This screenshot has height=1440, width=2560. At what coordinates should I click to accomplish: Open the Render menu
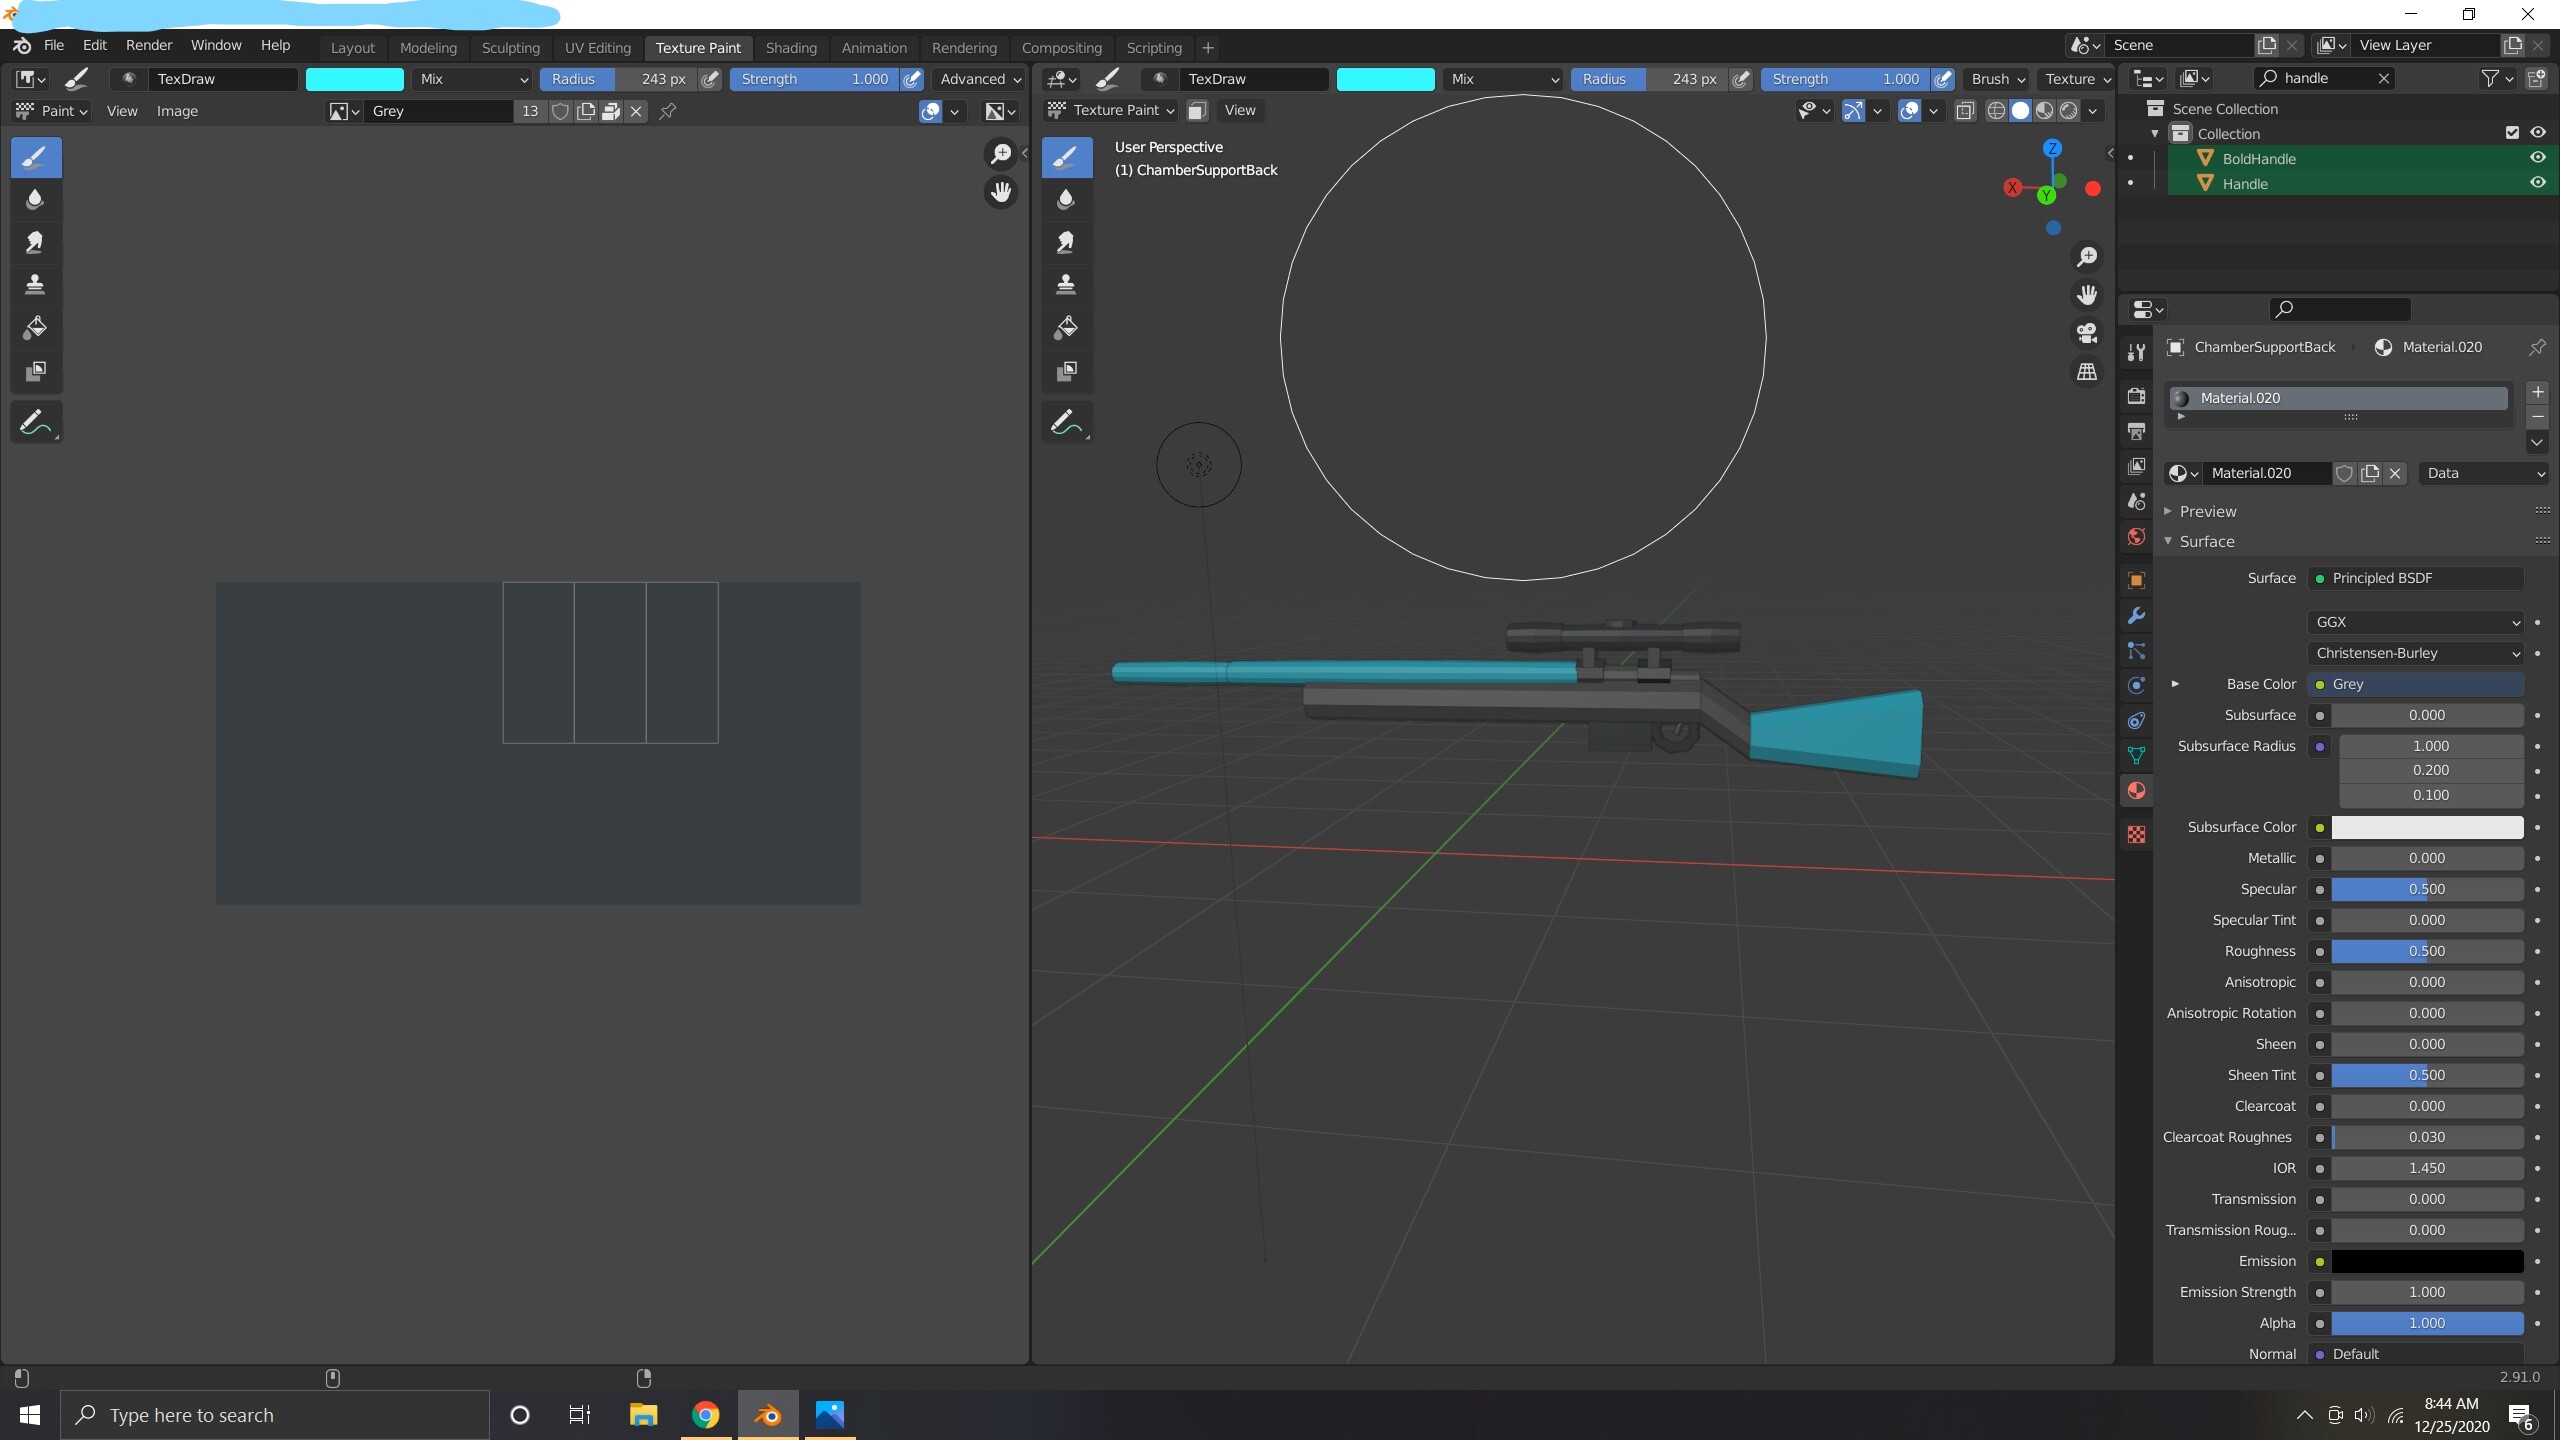[148, 45]
